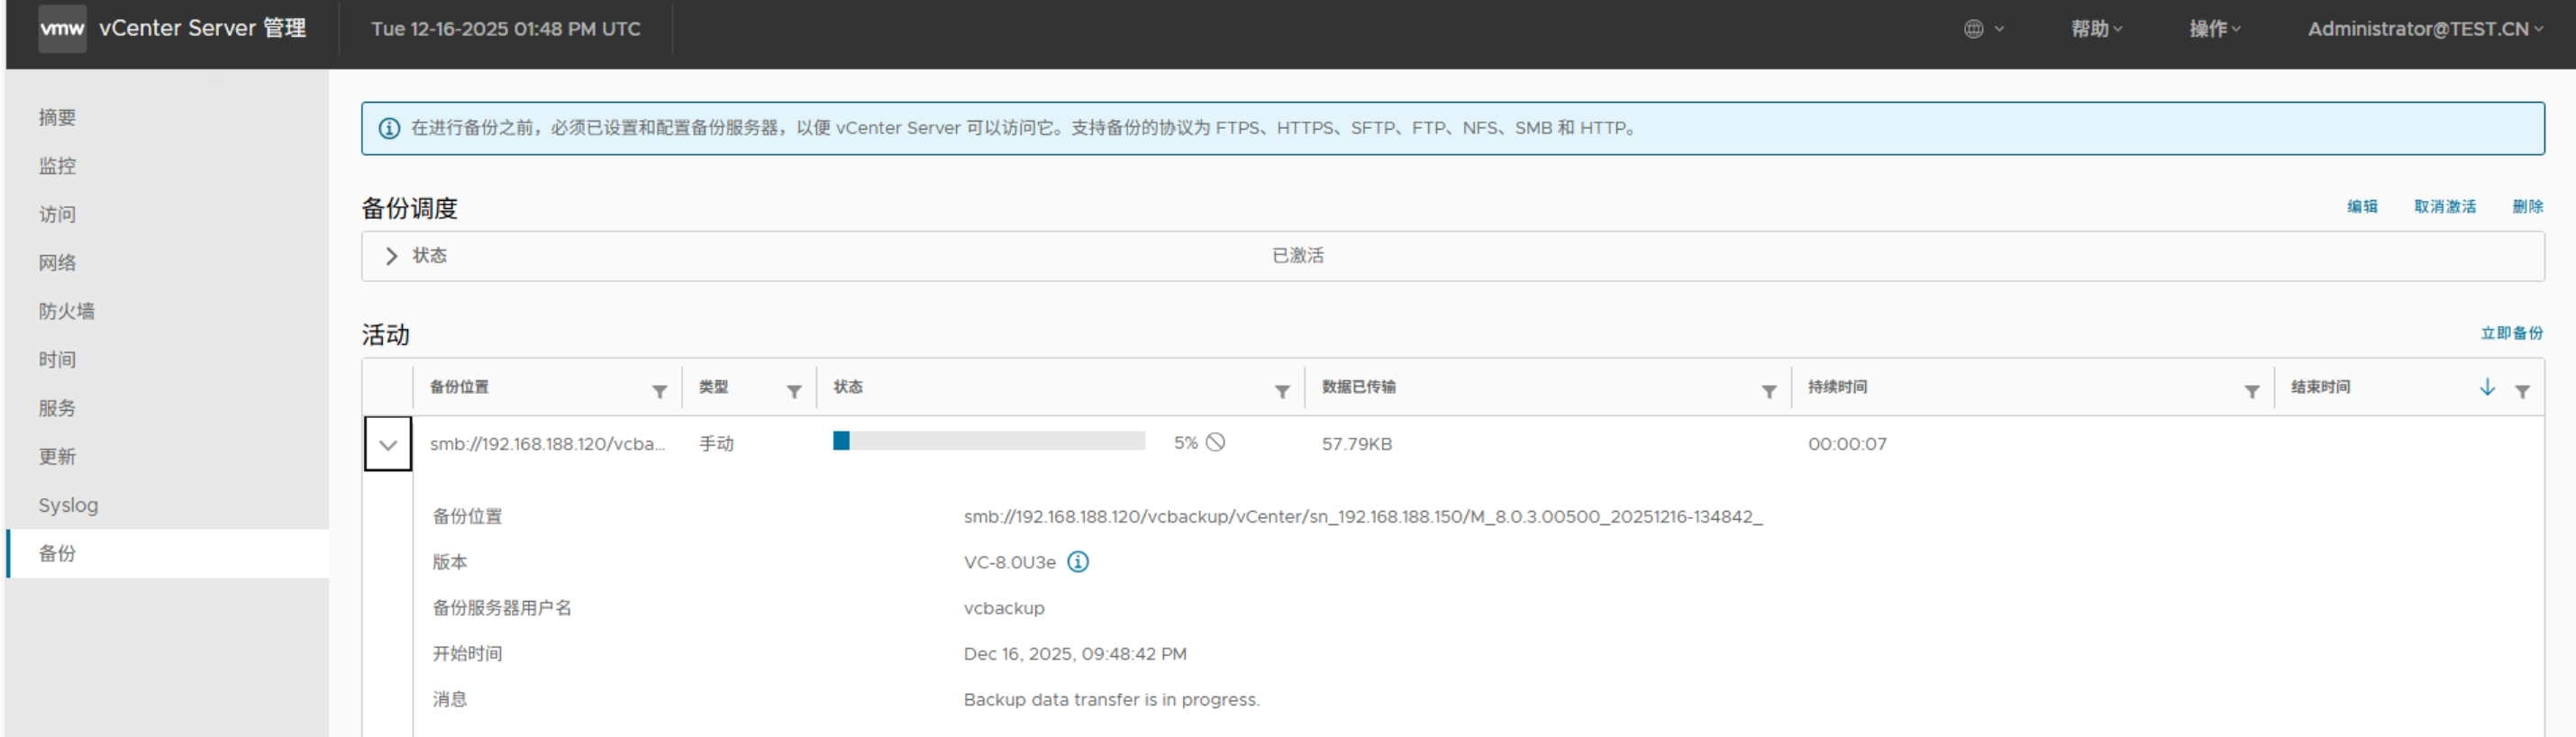Click 取消激活 to deactivate schedule

pyautogui.click(x=2444, y=207)
